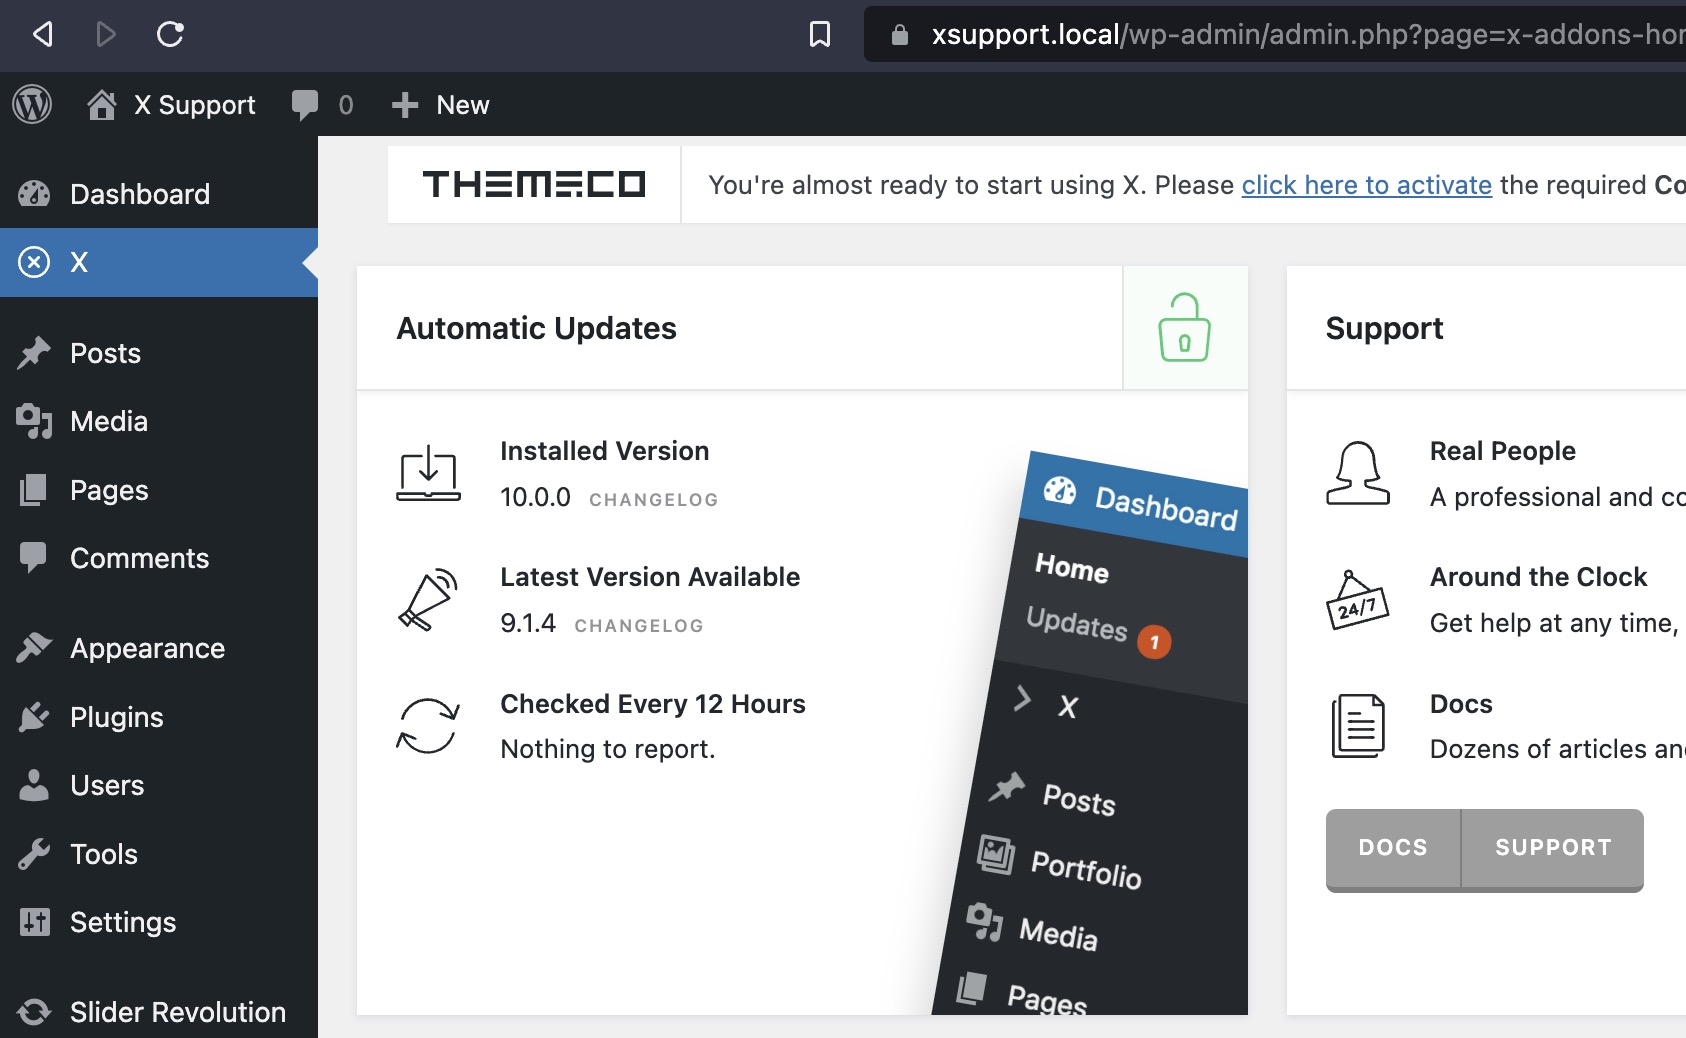
Task: Click the browser address bar URL
Action: 1300,35
